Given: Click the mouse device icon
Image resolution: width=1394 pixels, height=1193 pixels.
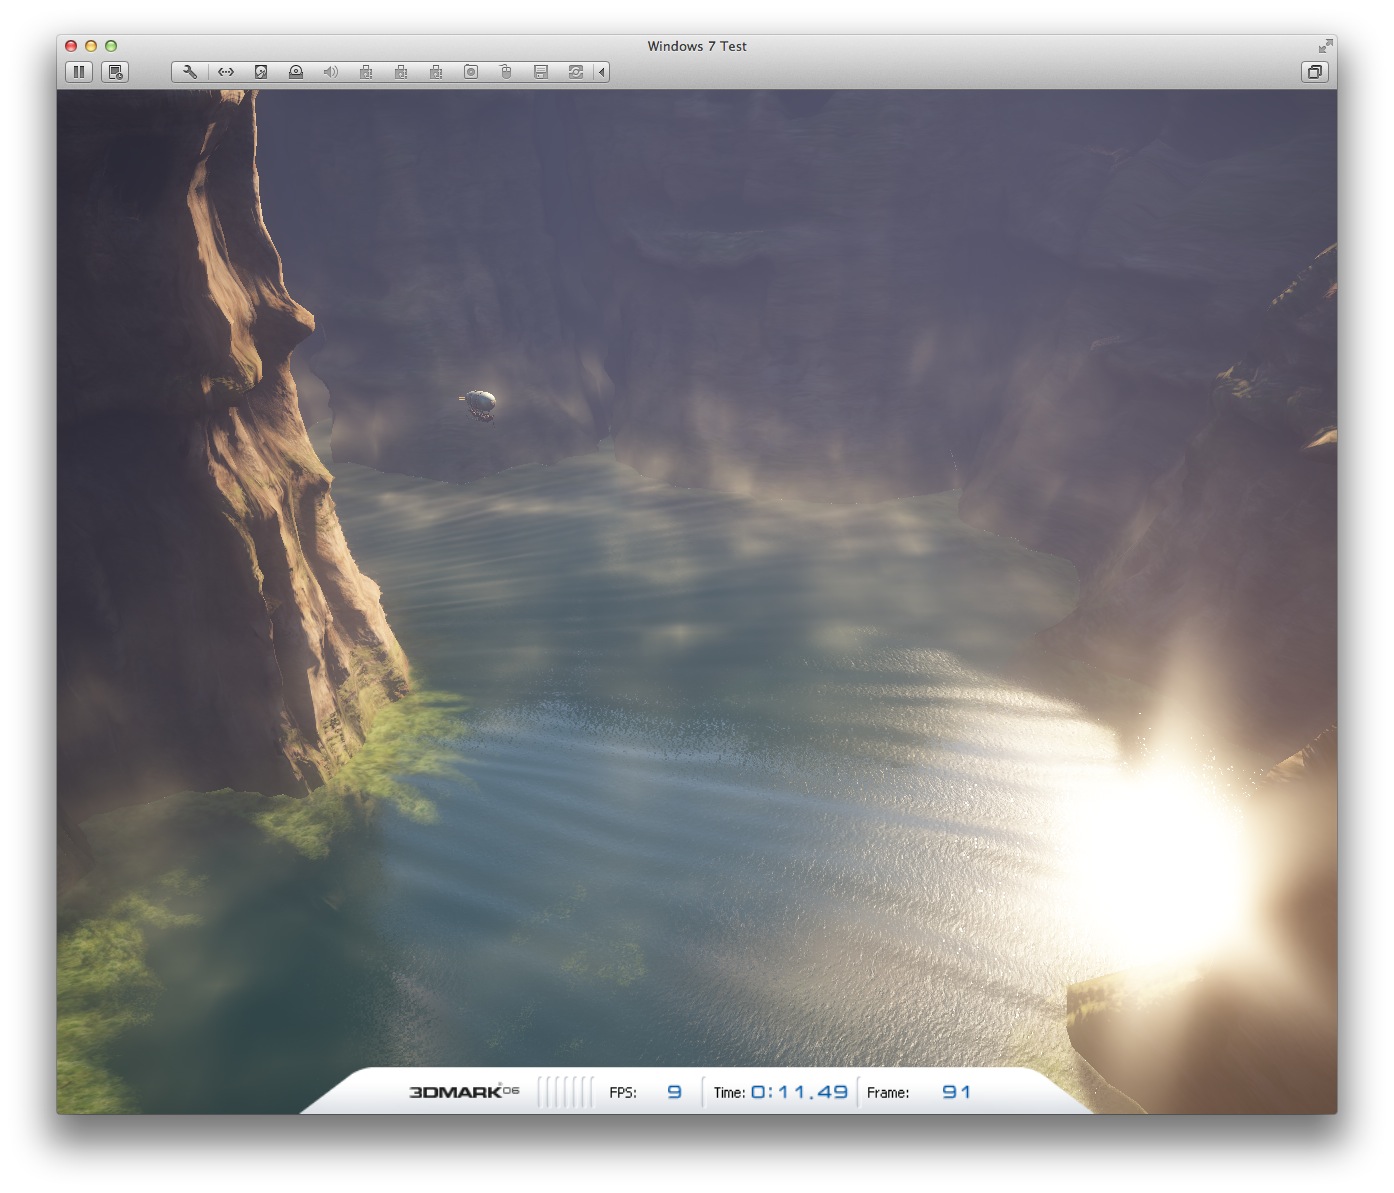Looking at the screenshot, I should pyautogui.click(x=506, y=72).
